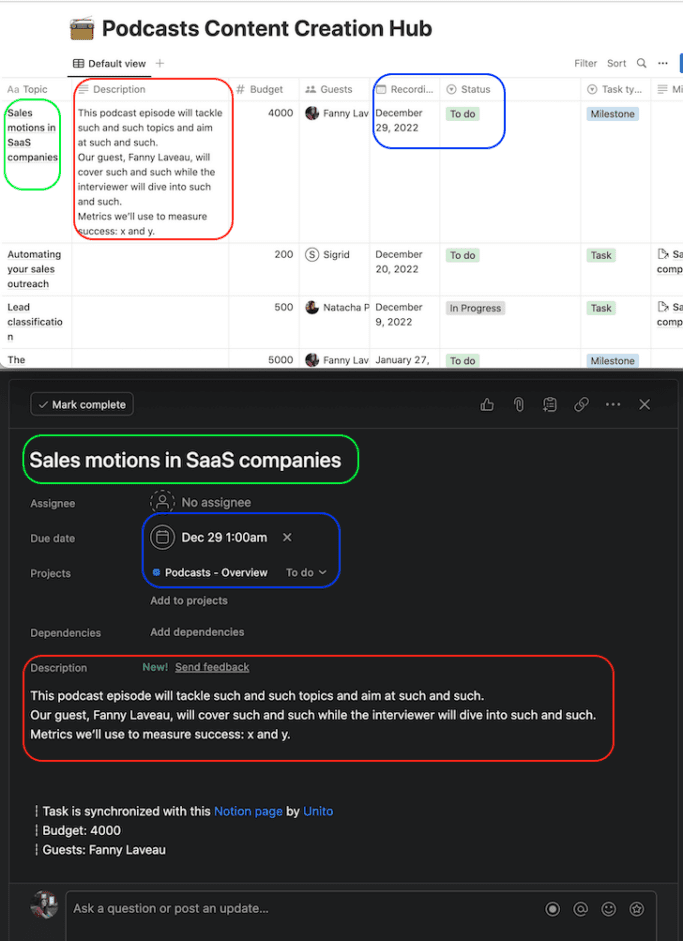This screenshot has width=683, height=941.
Task: Click the thumbs-up reaction icon
Action: coord(487,404)
